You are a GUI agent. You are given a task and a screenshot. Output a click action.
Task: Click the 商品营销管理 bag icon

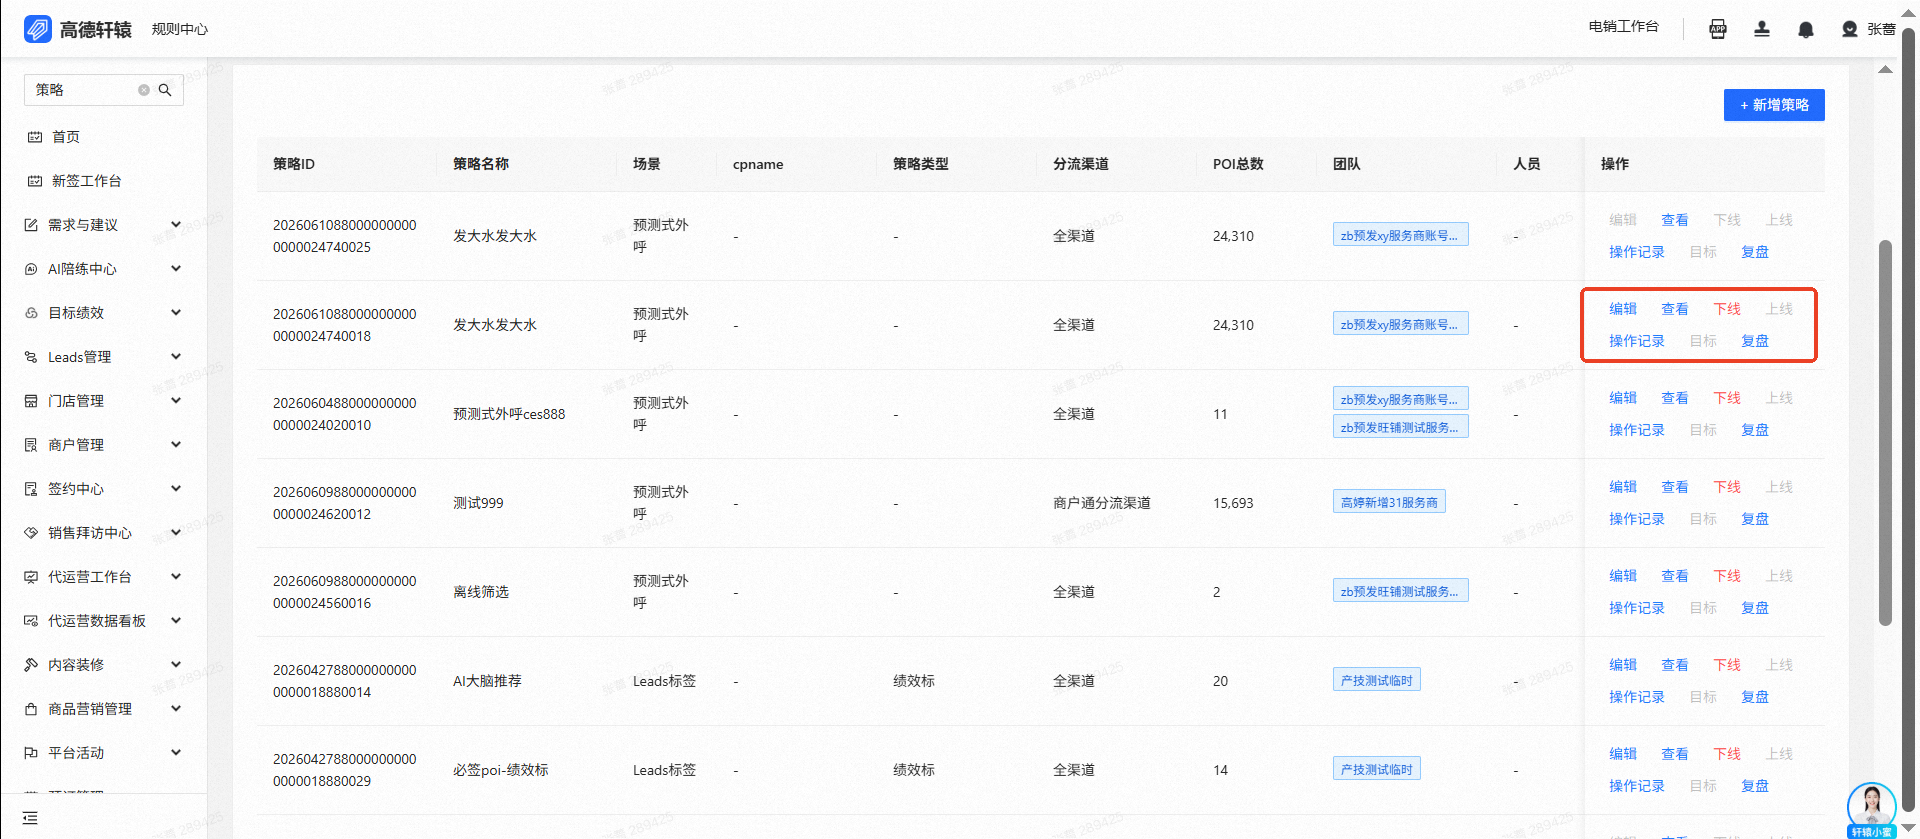click(31, 709)
